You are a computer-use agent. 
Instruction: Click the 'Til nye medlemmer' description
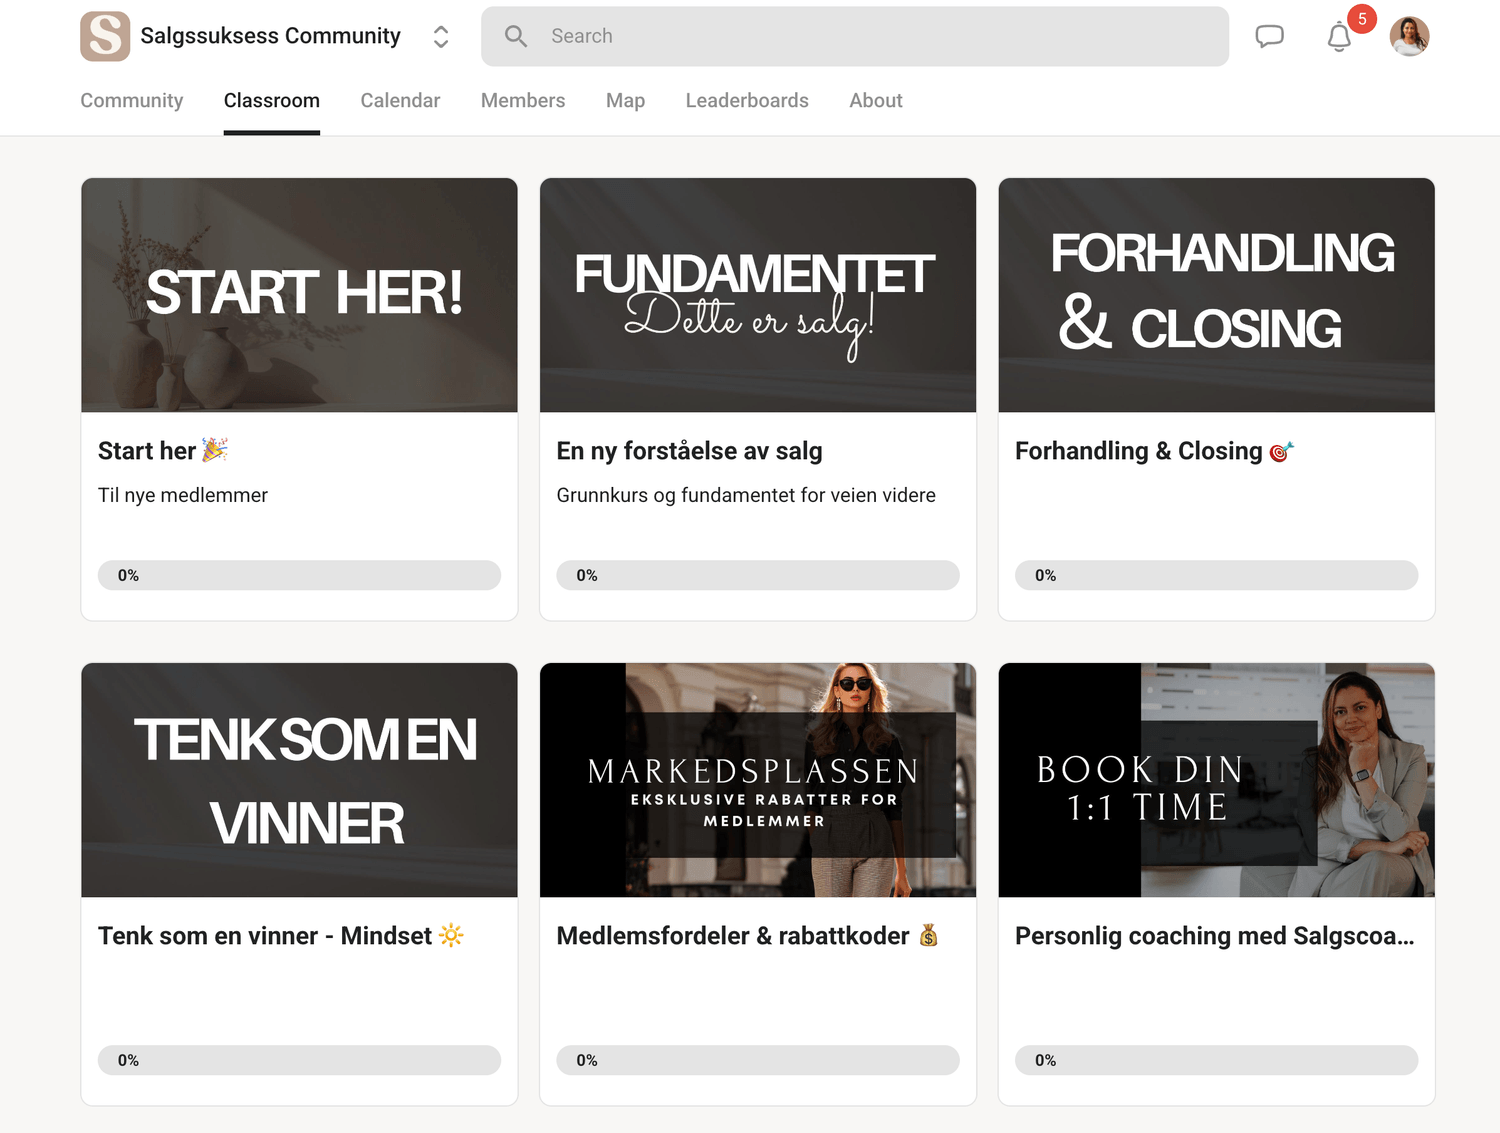pyautogui.click(x=183, y=495)
